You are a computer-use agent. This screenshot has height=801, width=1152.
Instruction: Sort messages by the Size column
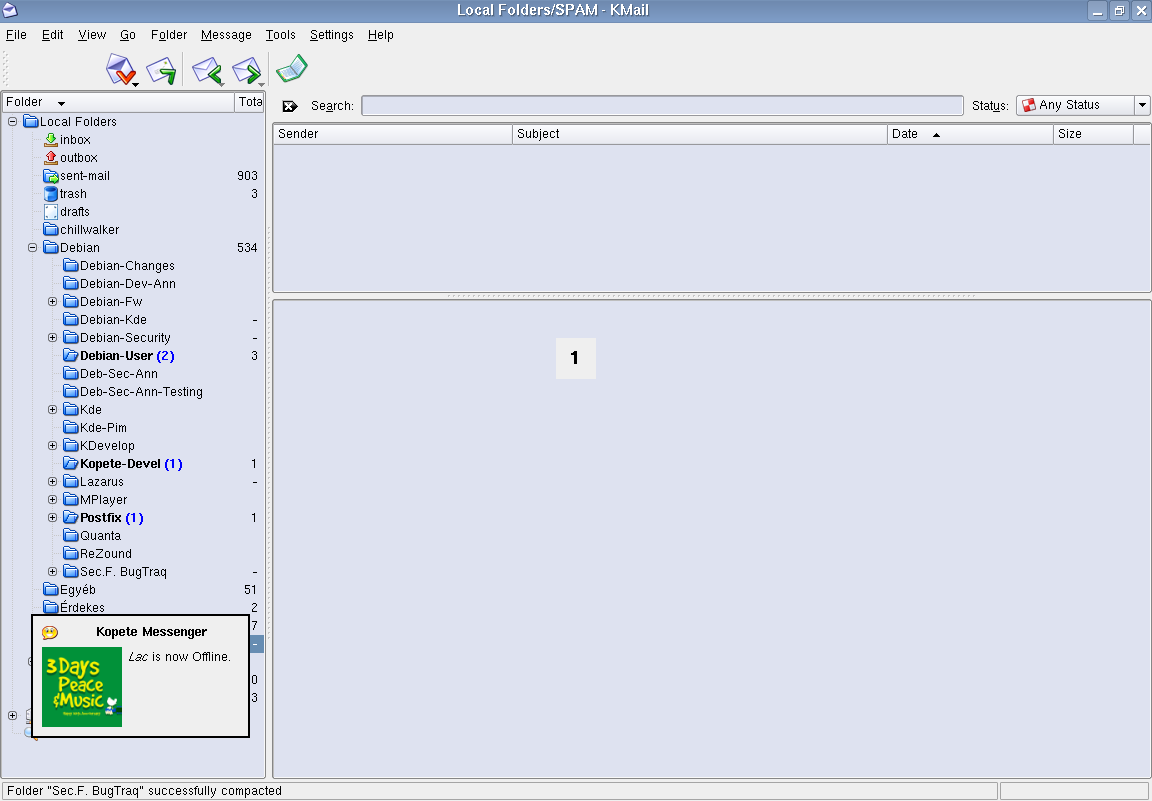tap(1093, 134)
